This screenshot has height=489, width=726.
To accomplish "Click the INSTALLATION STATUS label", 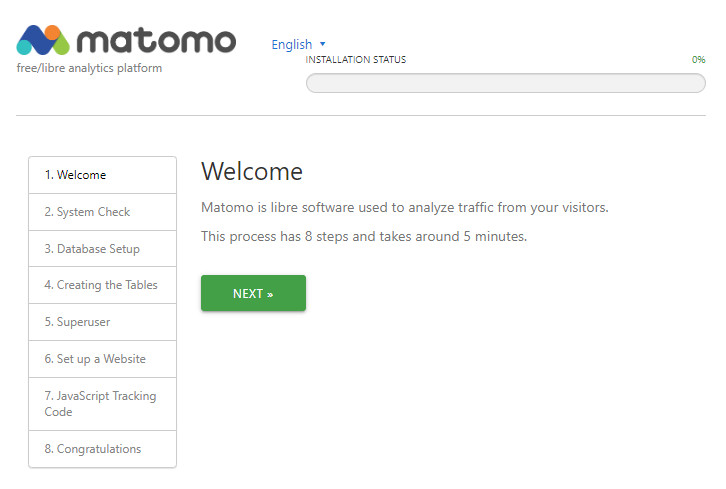I will (356, 60).
